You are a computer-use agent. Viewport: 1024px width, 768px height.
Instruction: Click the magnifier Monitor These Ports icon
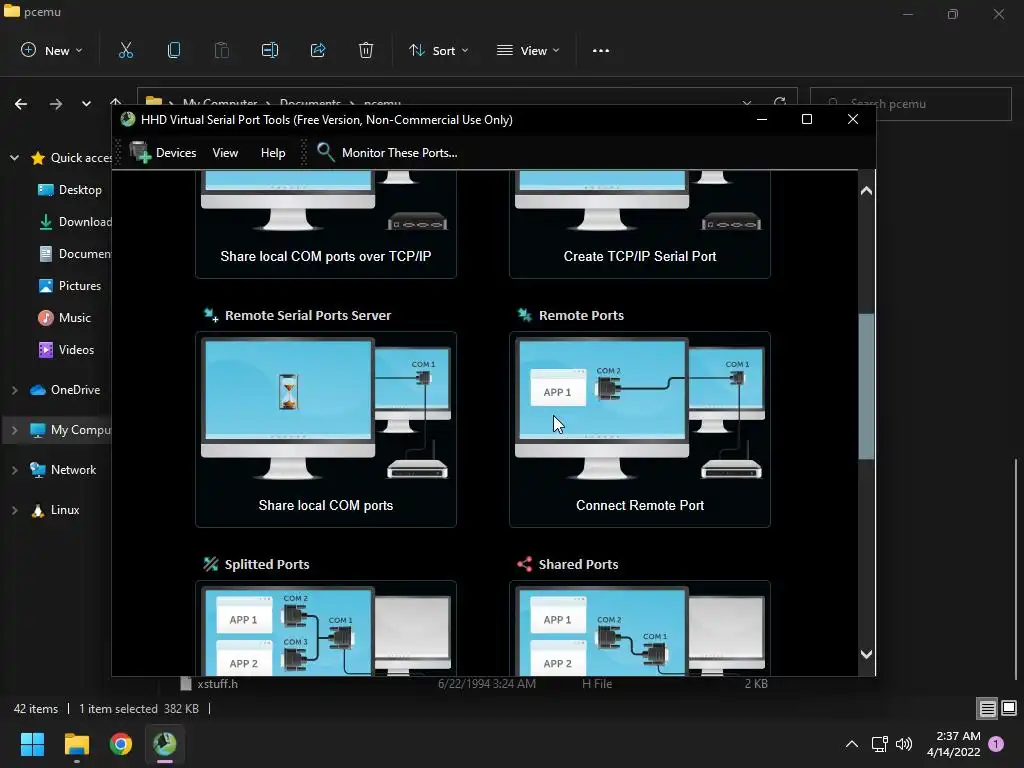coord(325,152)
